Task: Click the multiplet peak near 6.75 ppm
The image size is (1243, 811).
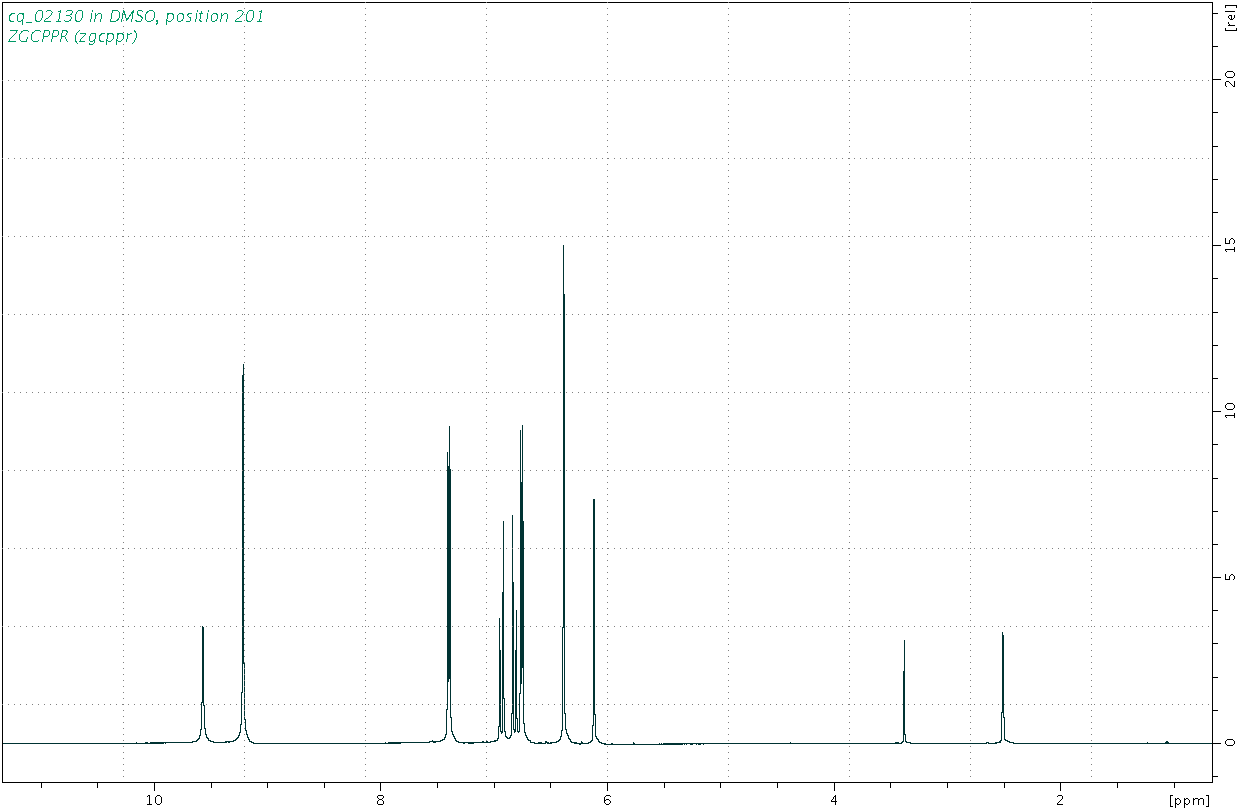Action: click(521, 585)
